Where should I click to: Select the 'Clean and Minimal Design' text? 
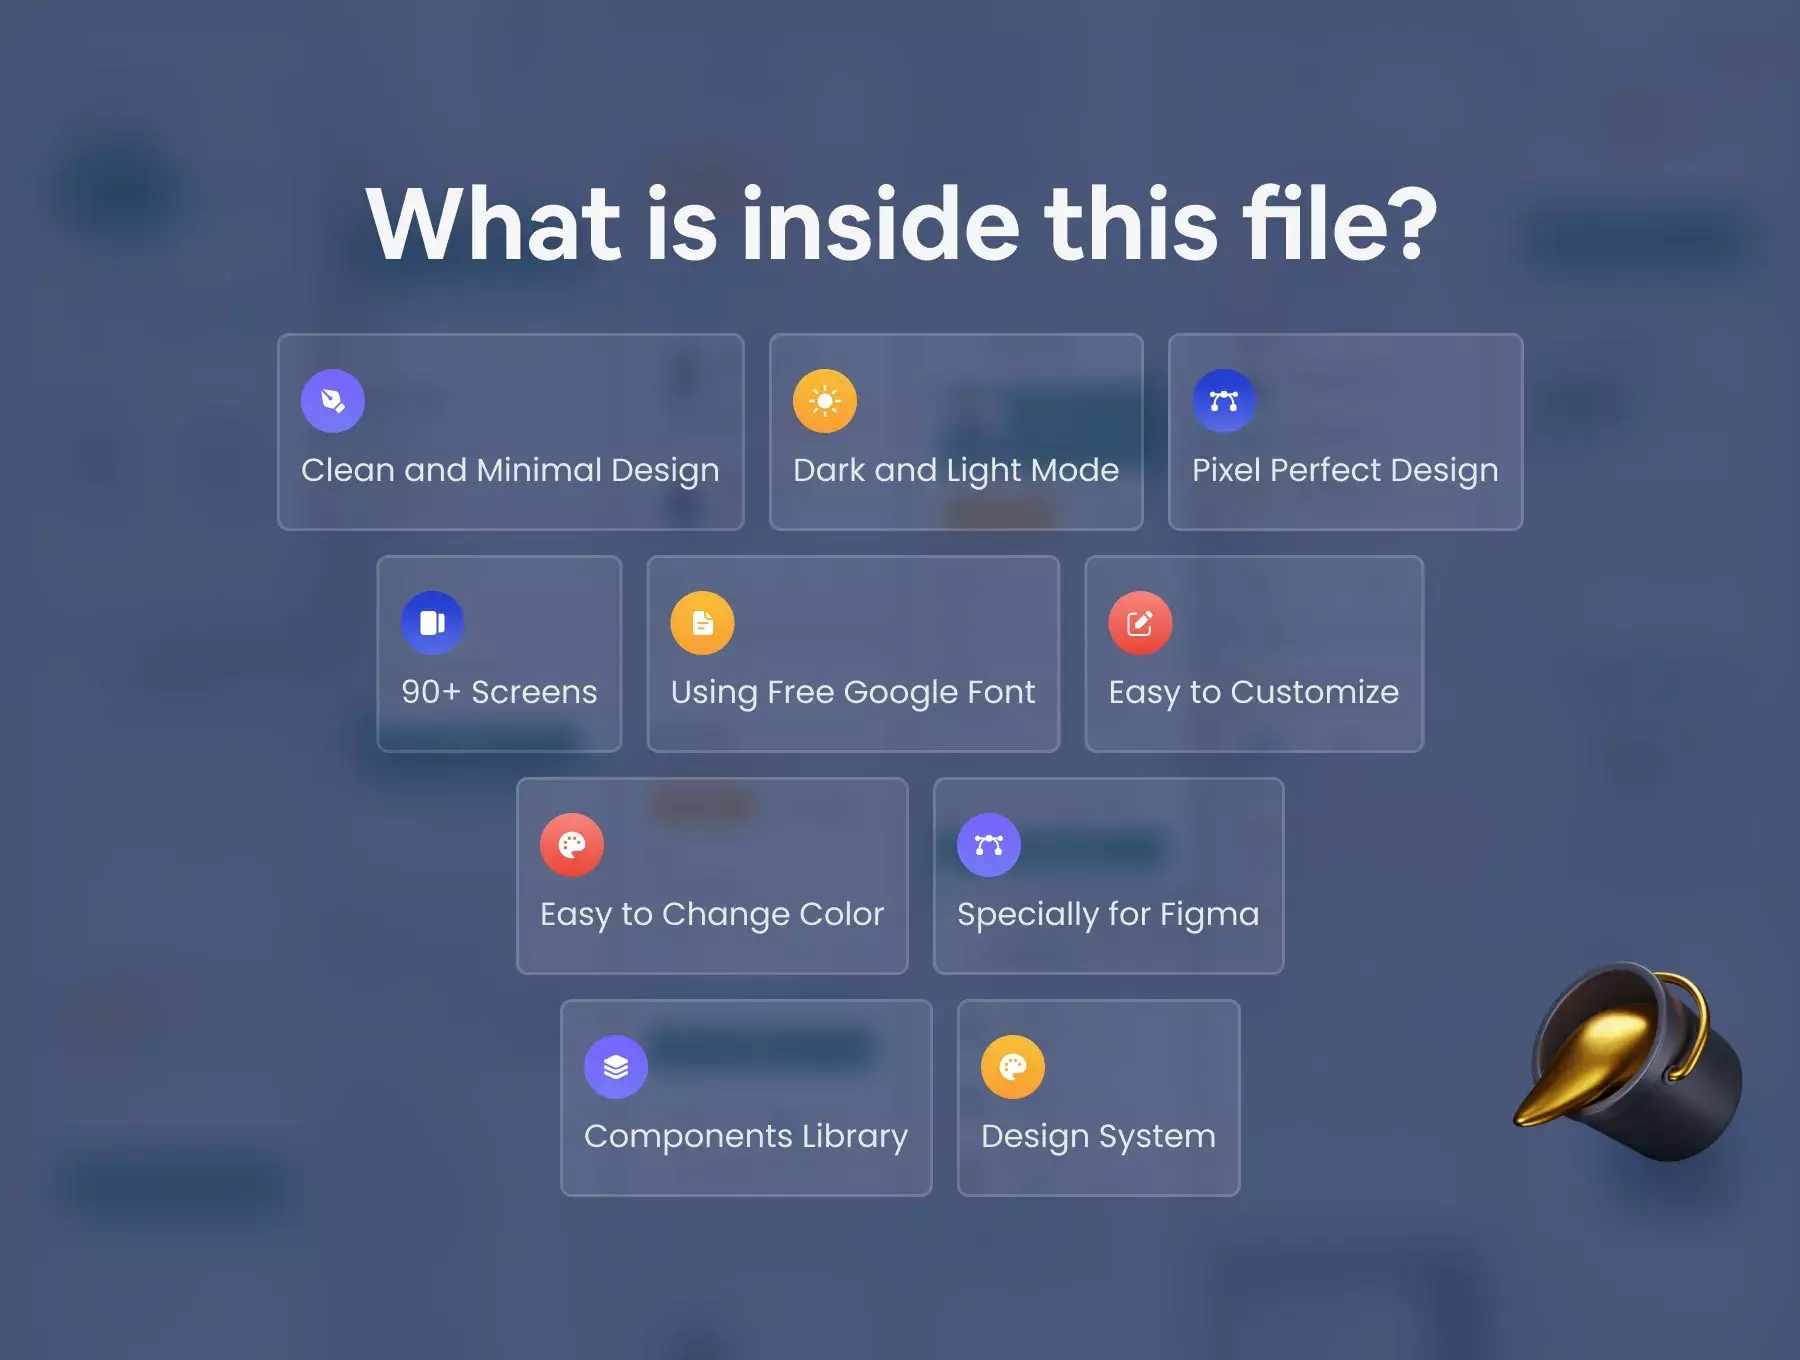(x=510, y=471)
